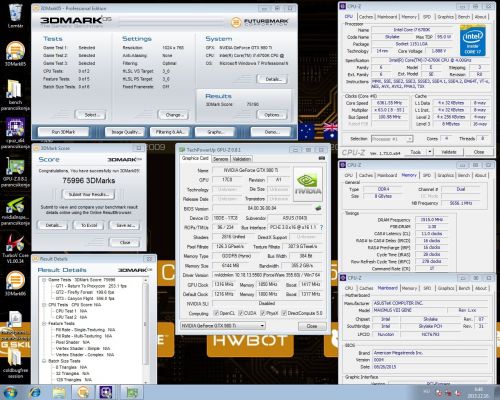Screen dimensions: 500x400
Task: Click the Close button in GPU-Z
Action: [x=312, y=326]
